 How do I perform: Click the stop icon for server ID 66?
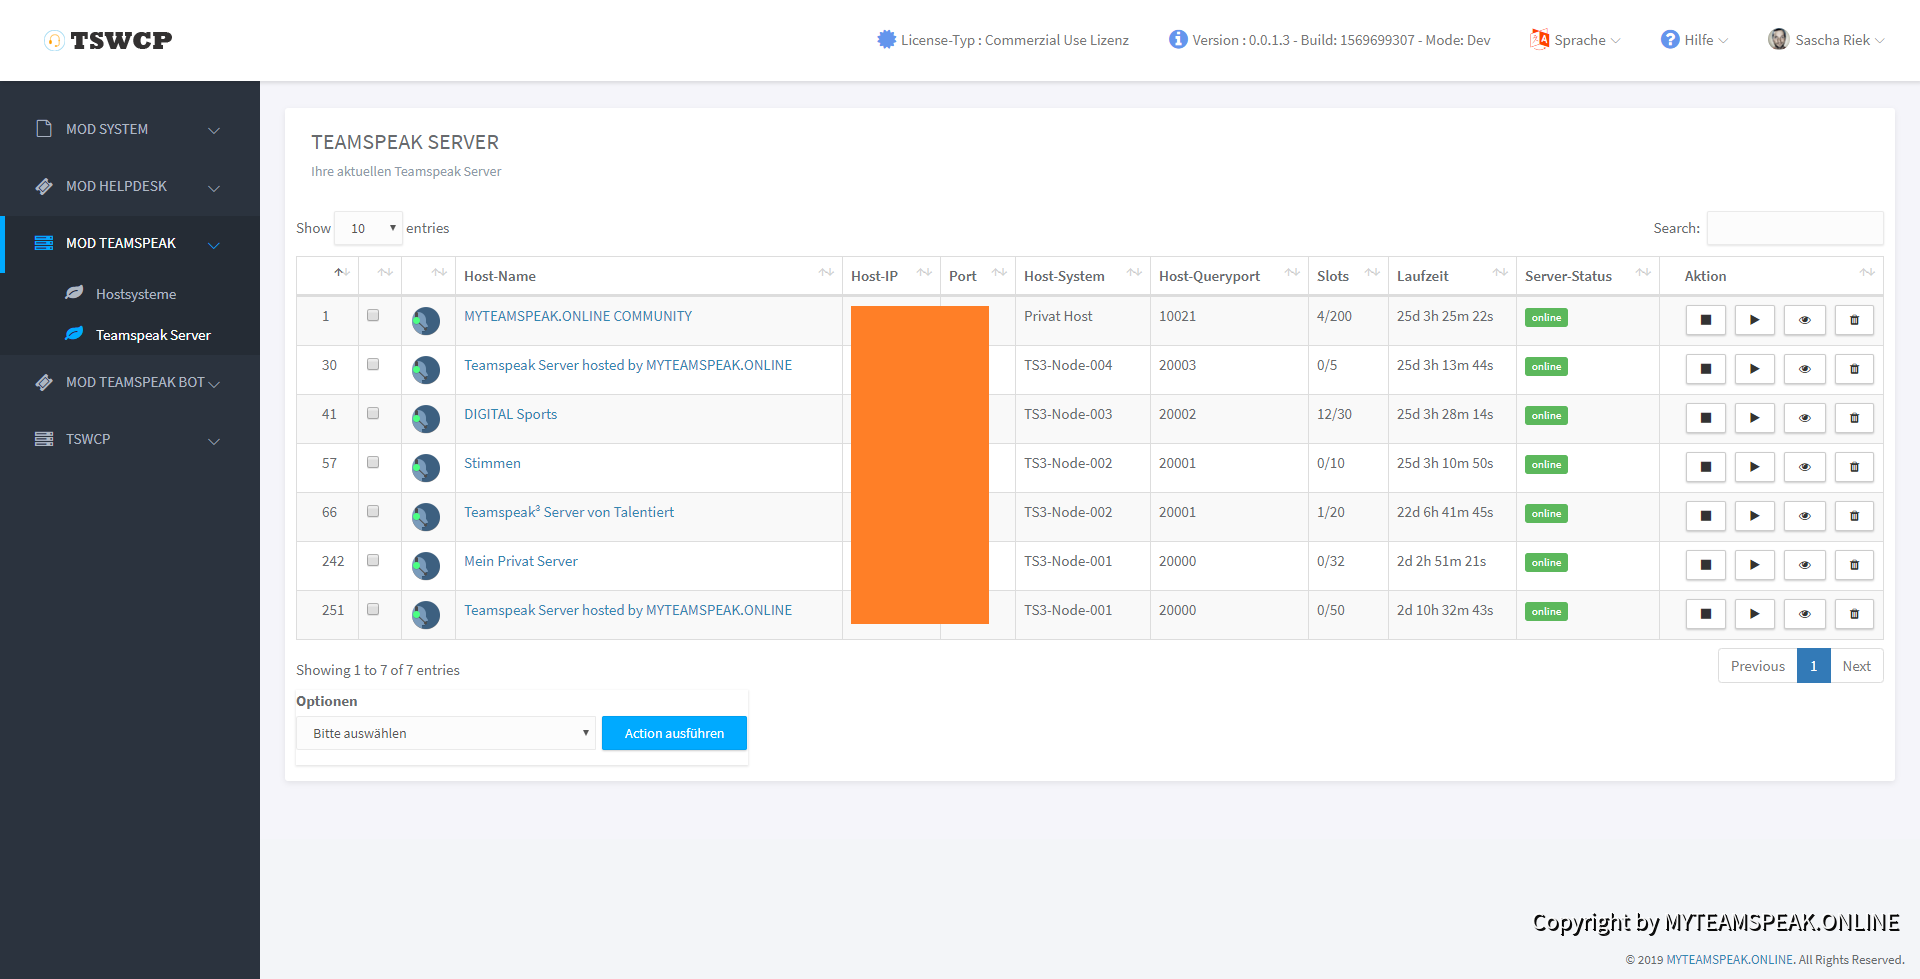pyautogui.click(x=1705, y=516)
